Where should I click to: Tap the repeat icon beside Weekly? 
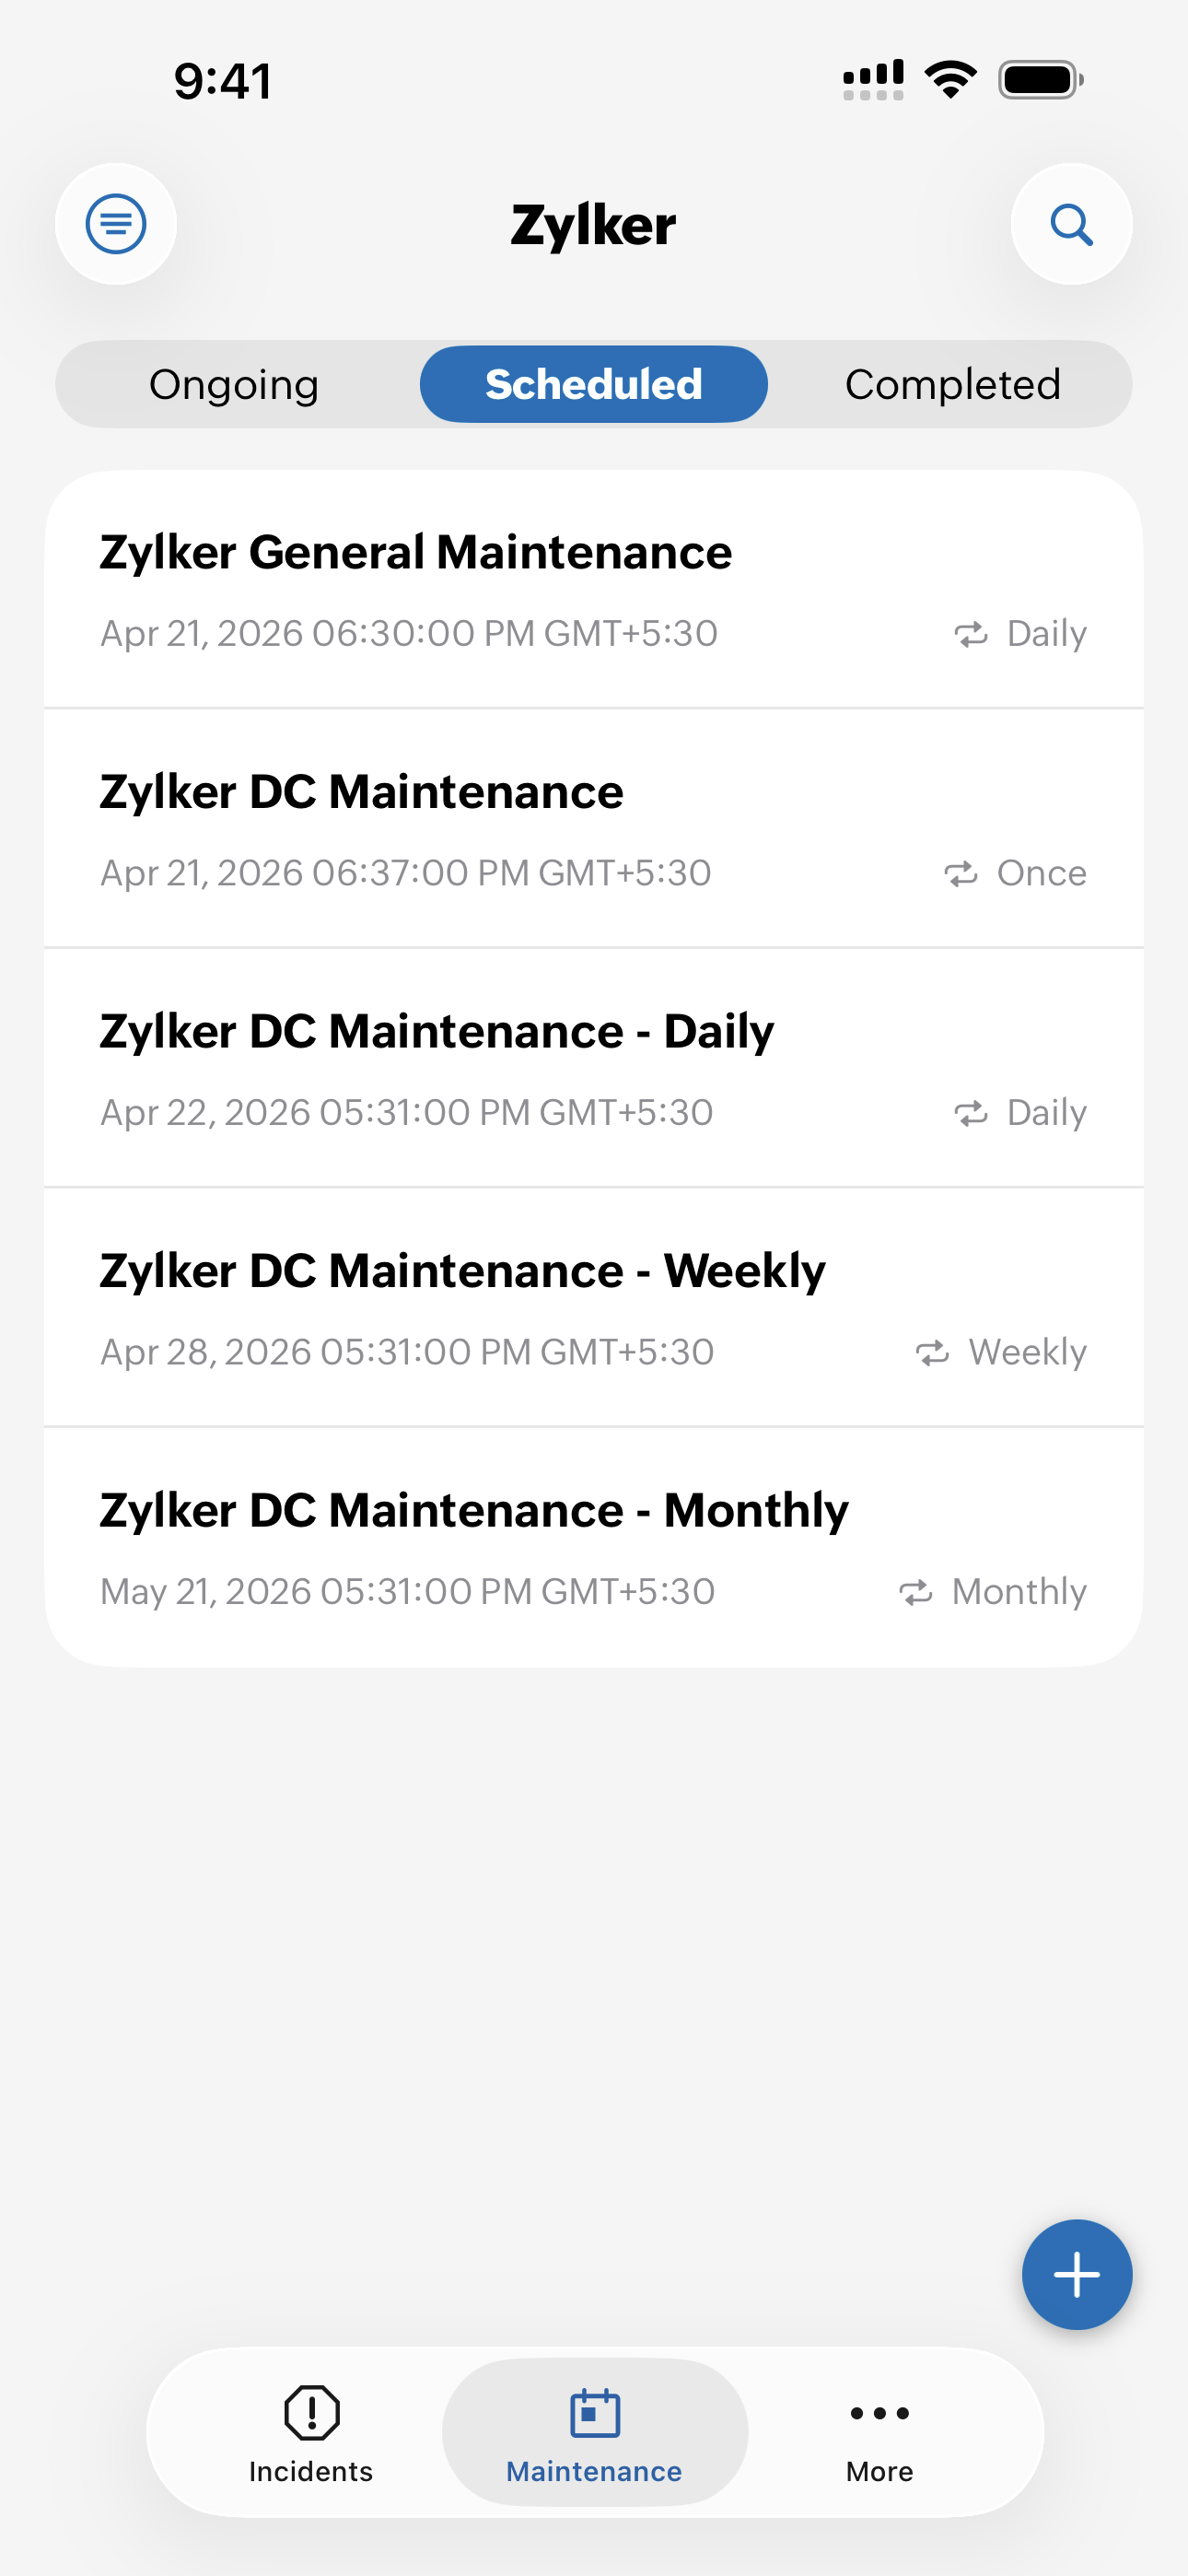(x=932, y=1353)
